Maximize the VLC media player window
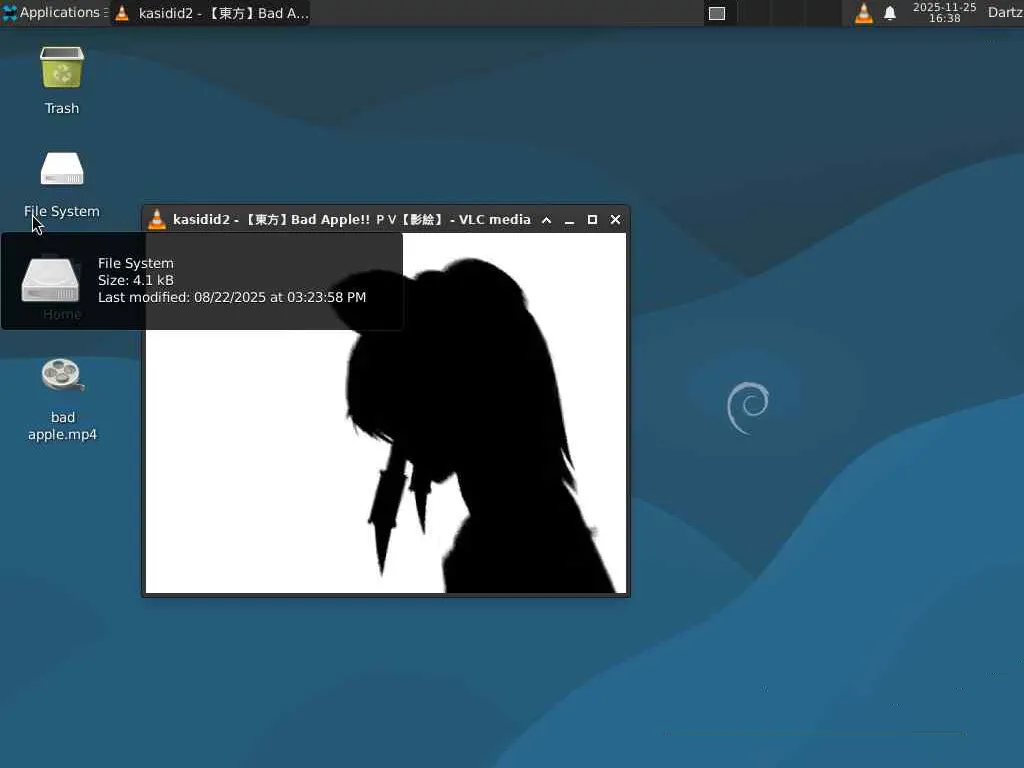 coord(592,220)
